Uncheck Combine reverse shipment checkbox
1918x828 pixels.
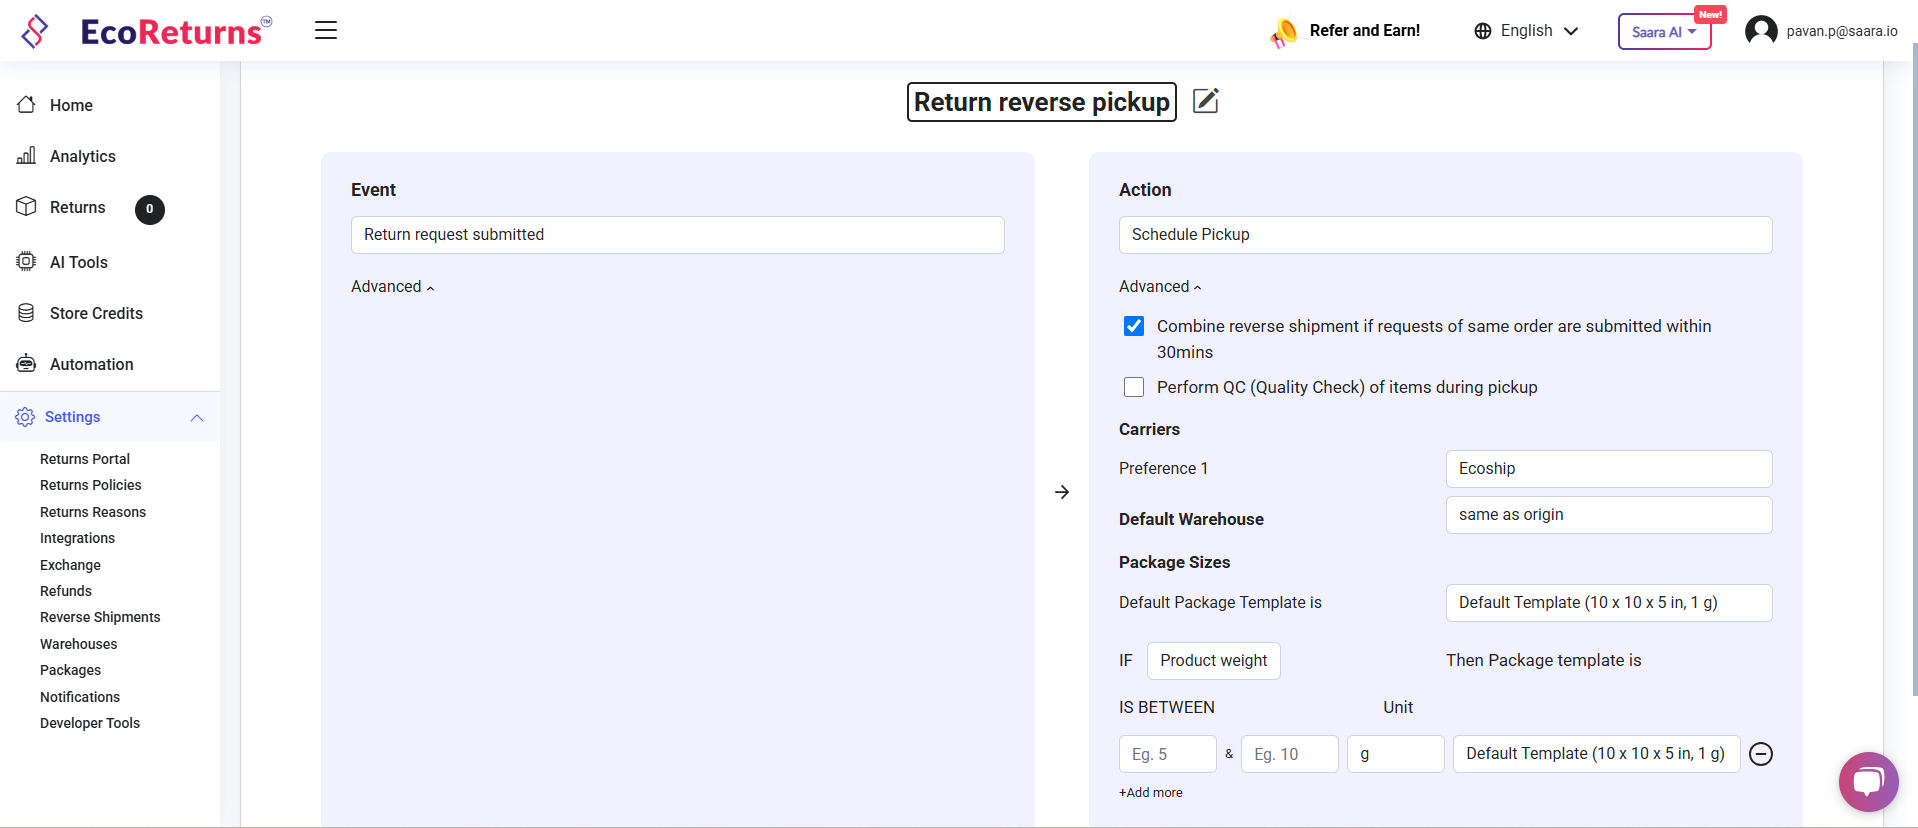pyautogui.click(x=1134, y=326)
